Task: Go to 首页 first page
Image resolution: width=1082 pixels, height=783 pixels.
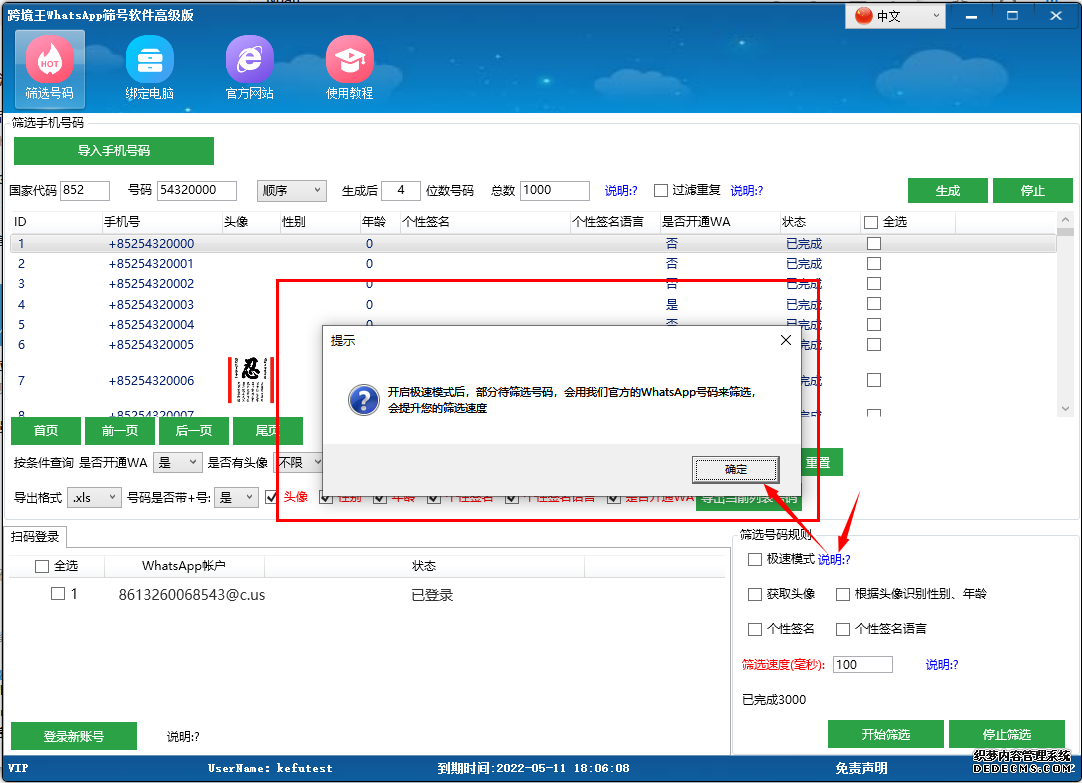Action: coord(46,430)
